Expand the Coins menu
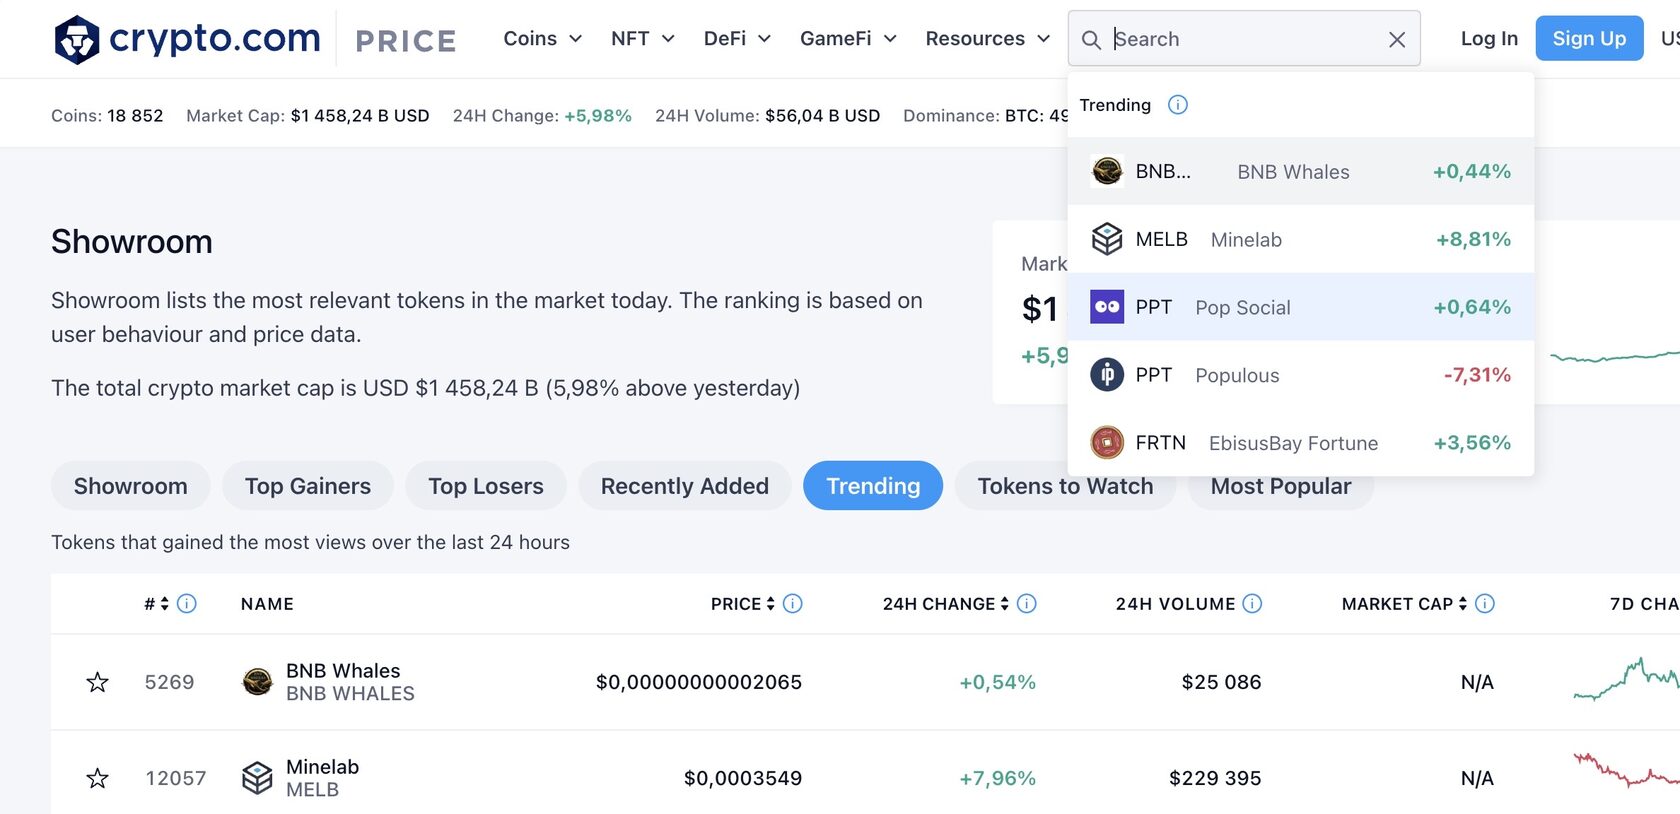The width and height of the screenshot is (1680, 814). click(x=543, y=39)
